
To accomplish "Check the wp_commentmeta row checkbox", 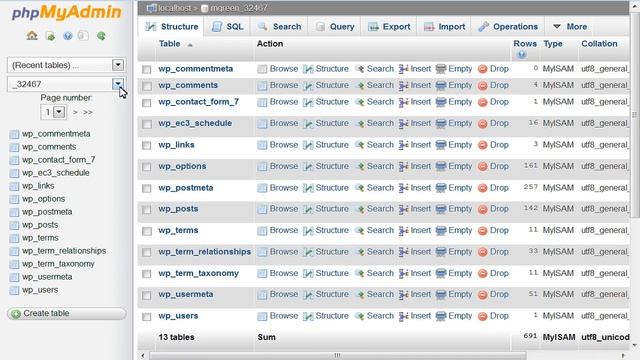I will click(147, 70).
